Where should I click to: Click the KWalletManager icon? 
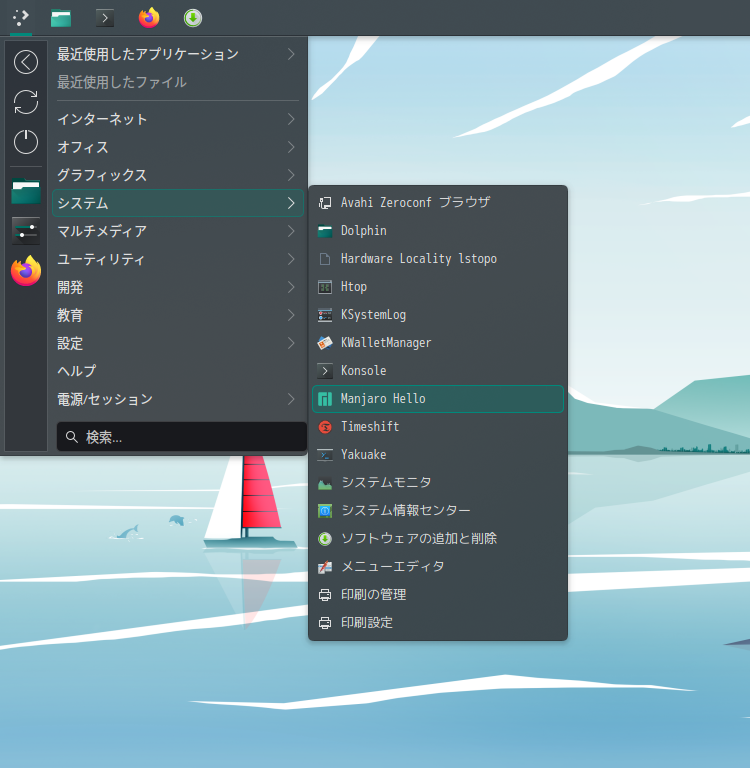point(325,343)
